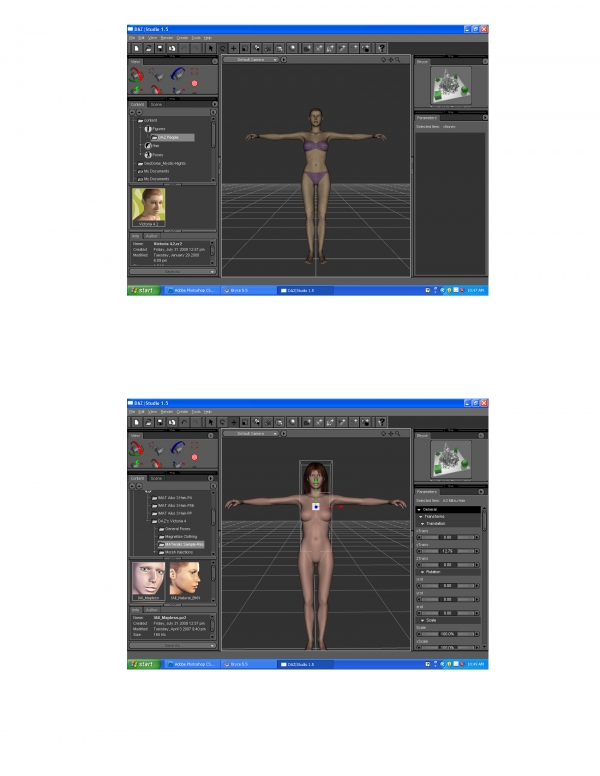Click the arrow button beside 10:49 AM camera dropdown

point(284,434)
